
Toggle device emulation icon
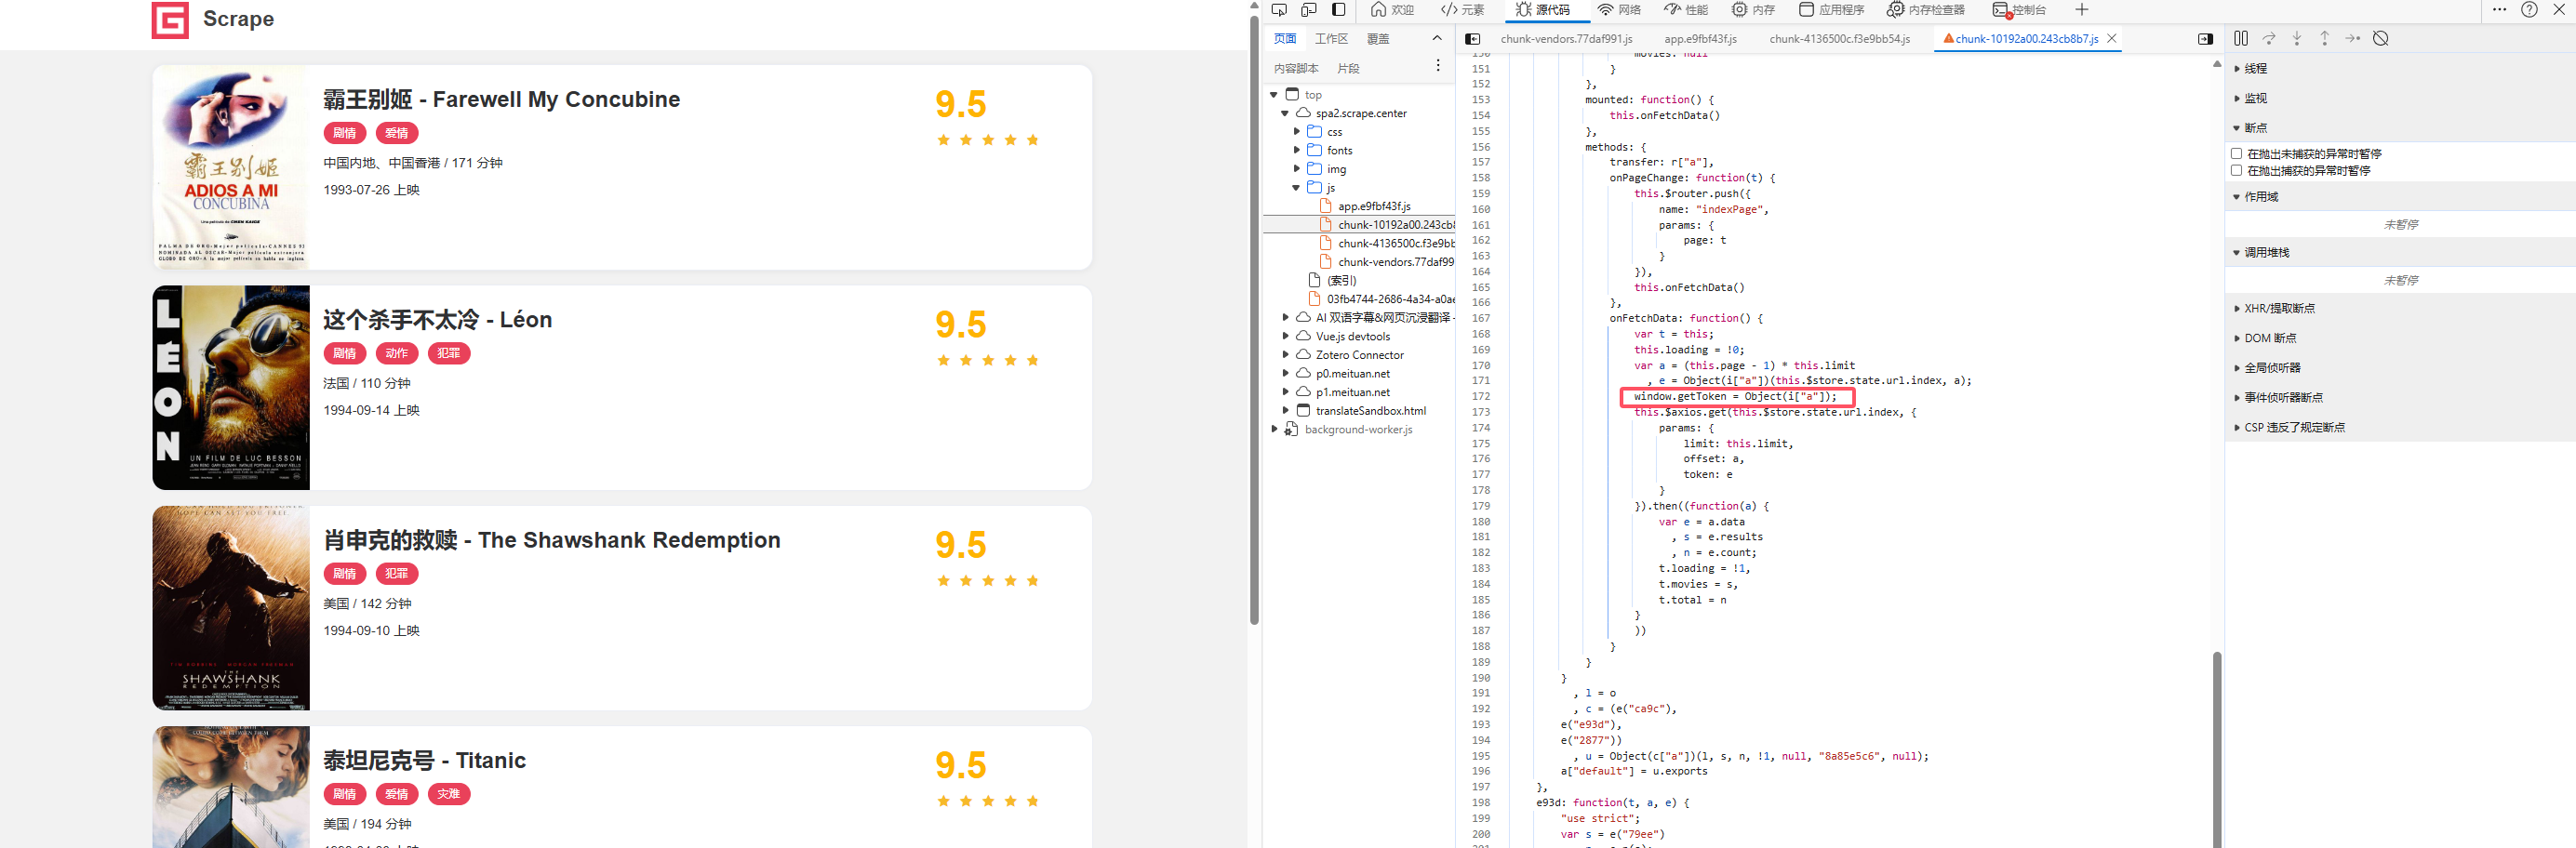[1309, 10]
